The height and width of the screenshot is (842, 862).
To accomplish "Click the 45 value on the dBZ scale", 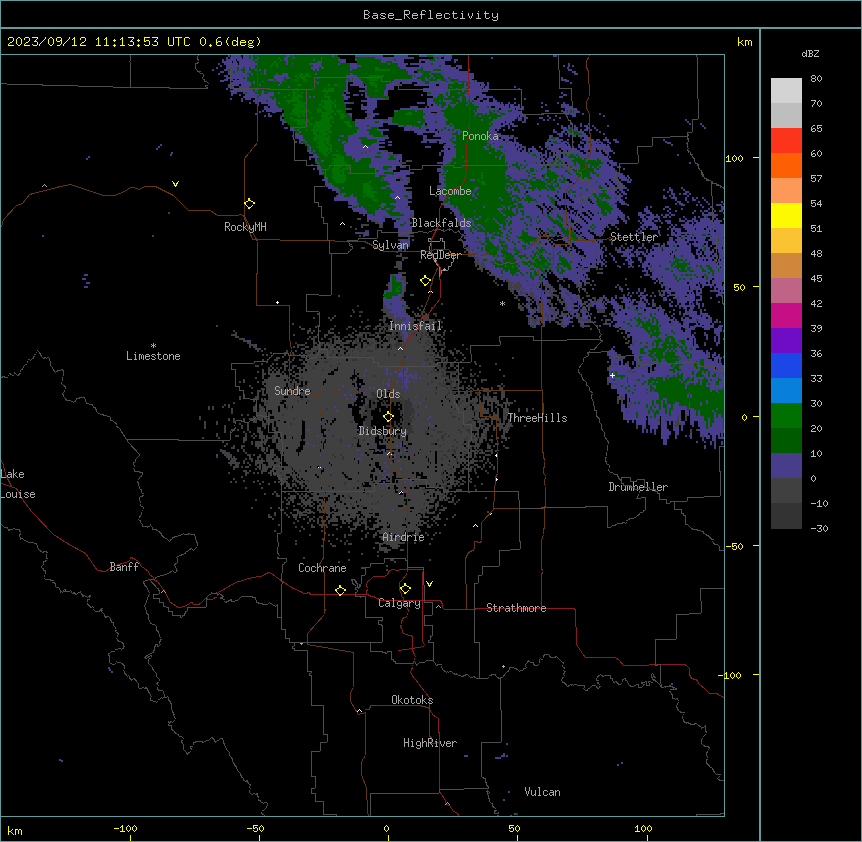I will tap(816, 278).
